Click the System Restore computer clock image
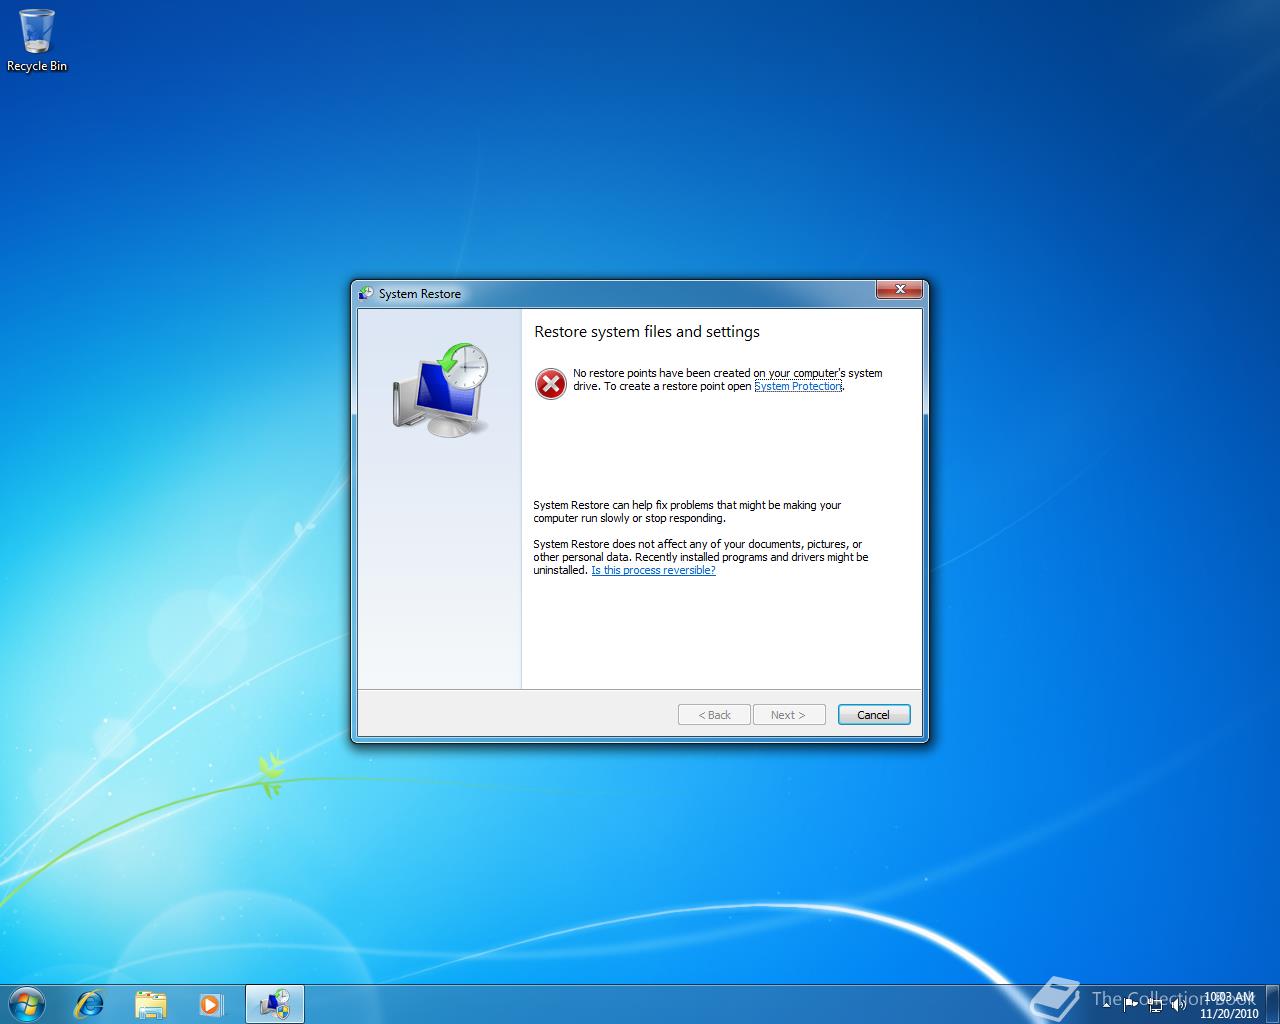The height and width of the screenshot is (1024, 1280). pyautogui.click(x=441, y=390)
